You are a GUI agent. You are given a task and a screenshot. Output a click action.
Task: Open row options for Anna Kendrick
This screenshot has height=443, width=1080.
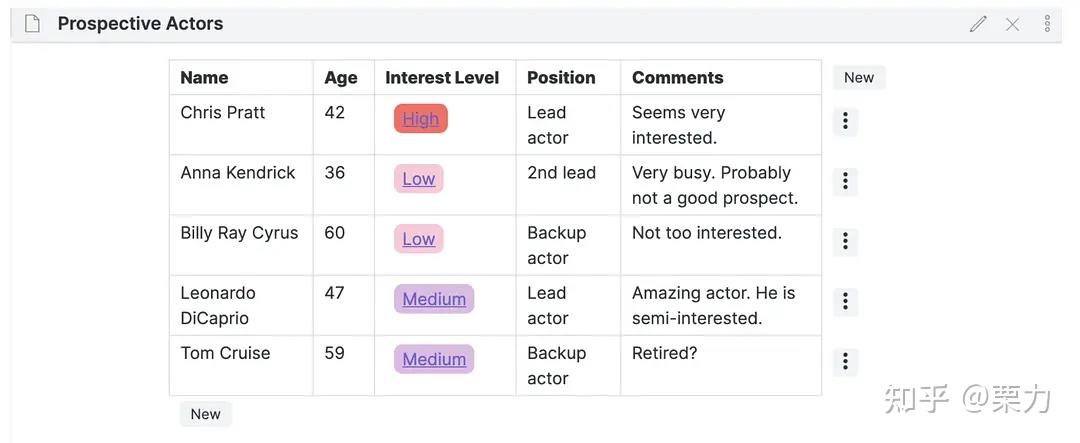845,181
